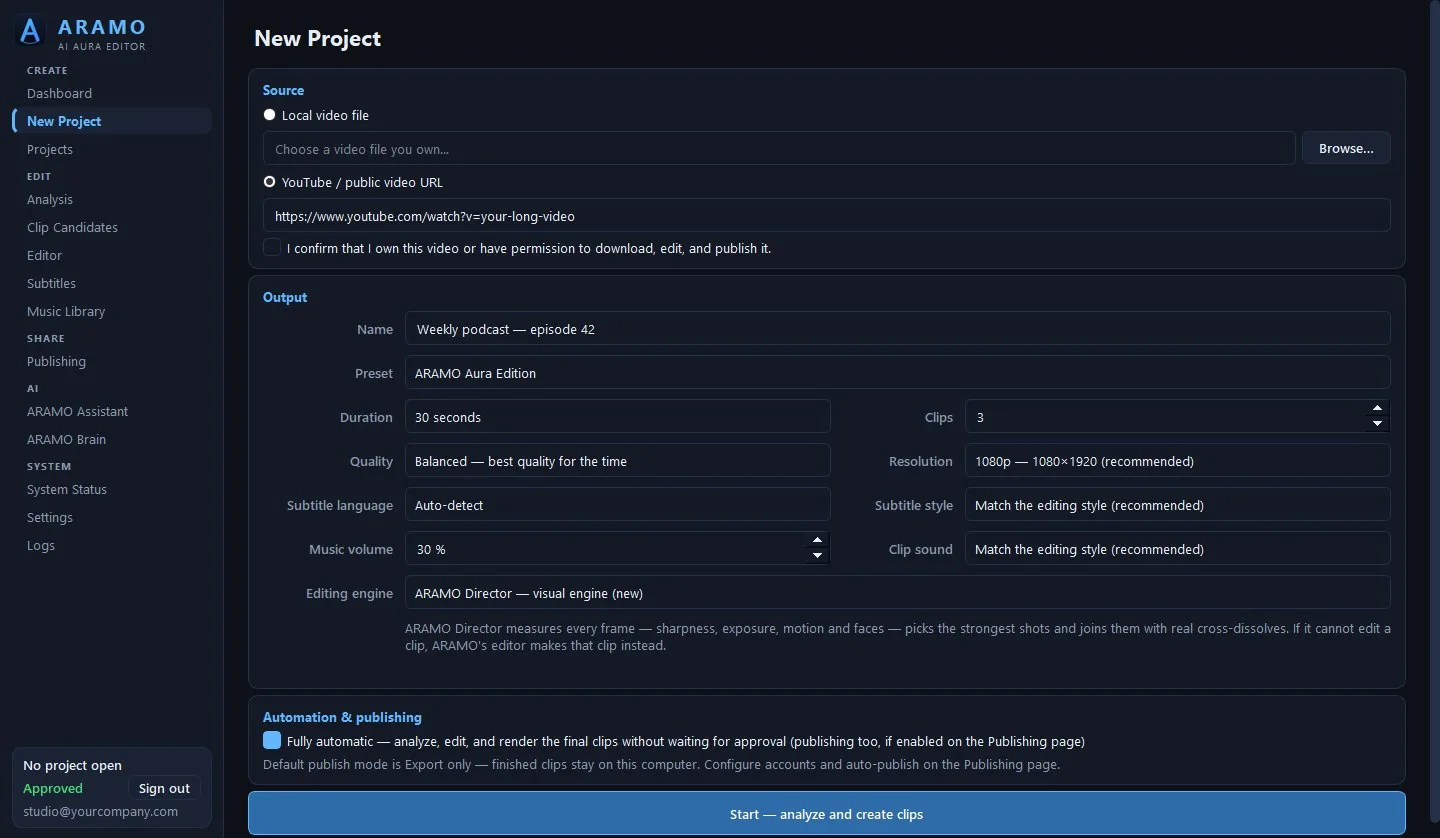Image resolution: width=1440 pixels, height=838 pixels.
Task: Click the ARAMO logo icon
Action: (x=31, y=31)
